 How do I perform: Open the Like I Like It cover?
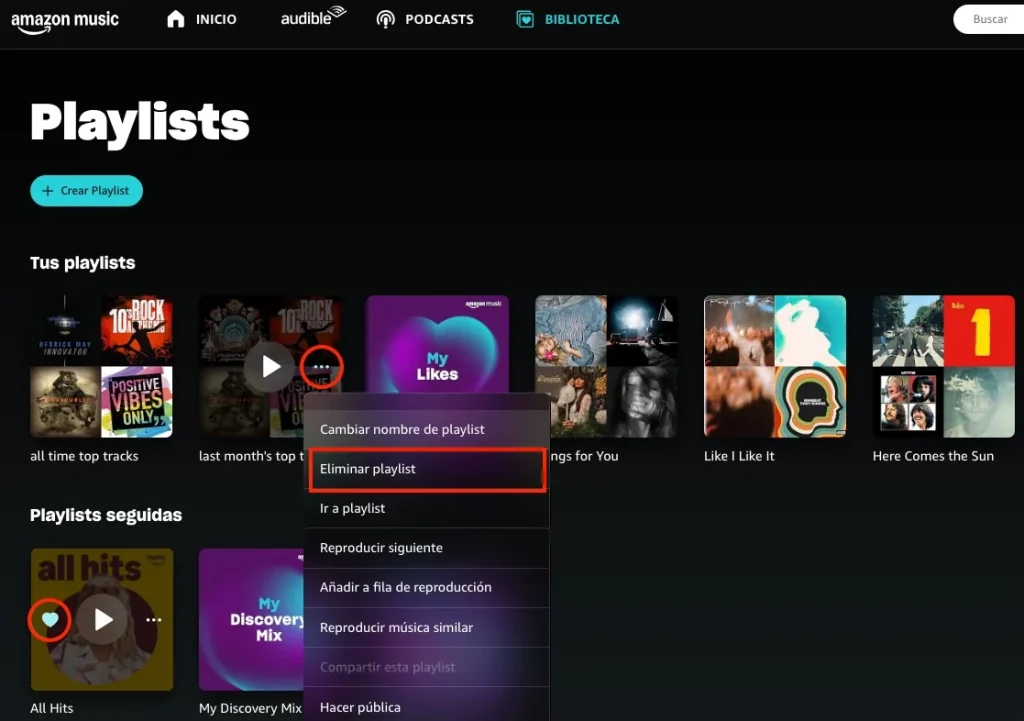775,366
